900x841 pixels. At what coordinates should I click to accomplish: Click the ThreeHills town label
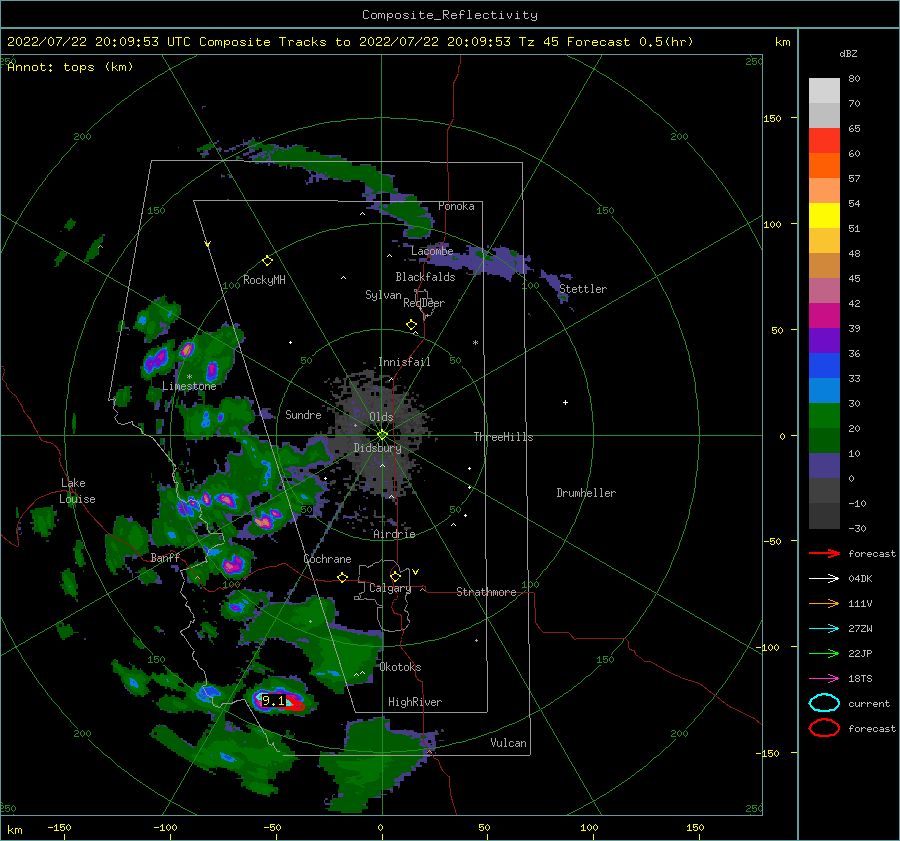[503, 437]
